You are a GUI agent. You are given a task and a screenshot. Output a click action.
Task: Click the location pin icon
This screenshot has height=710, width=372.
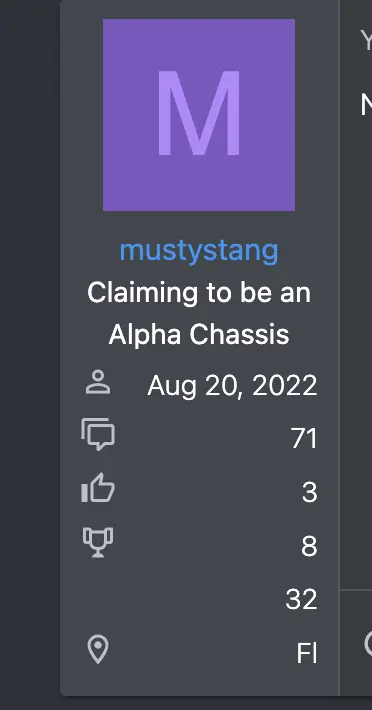click(98, 650)
